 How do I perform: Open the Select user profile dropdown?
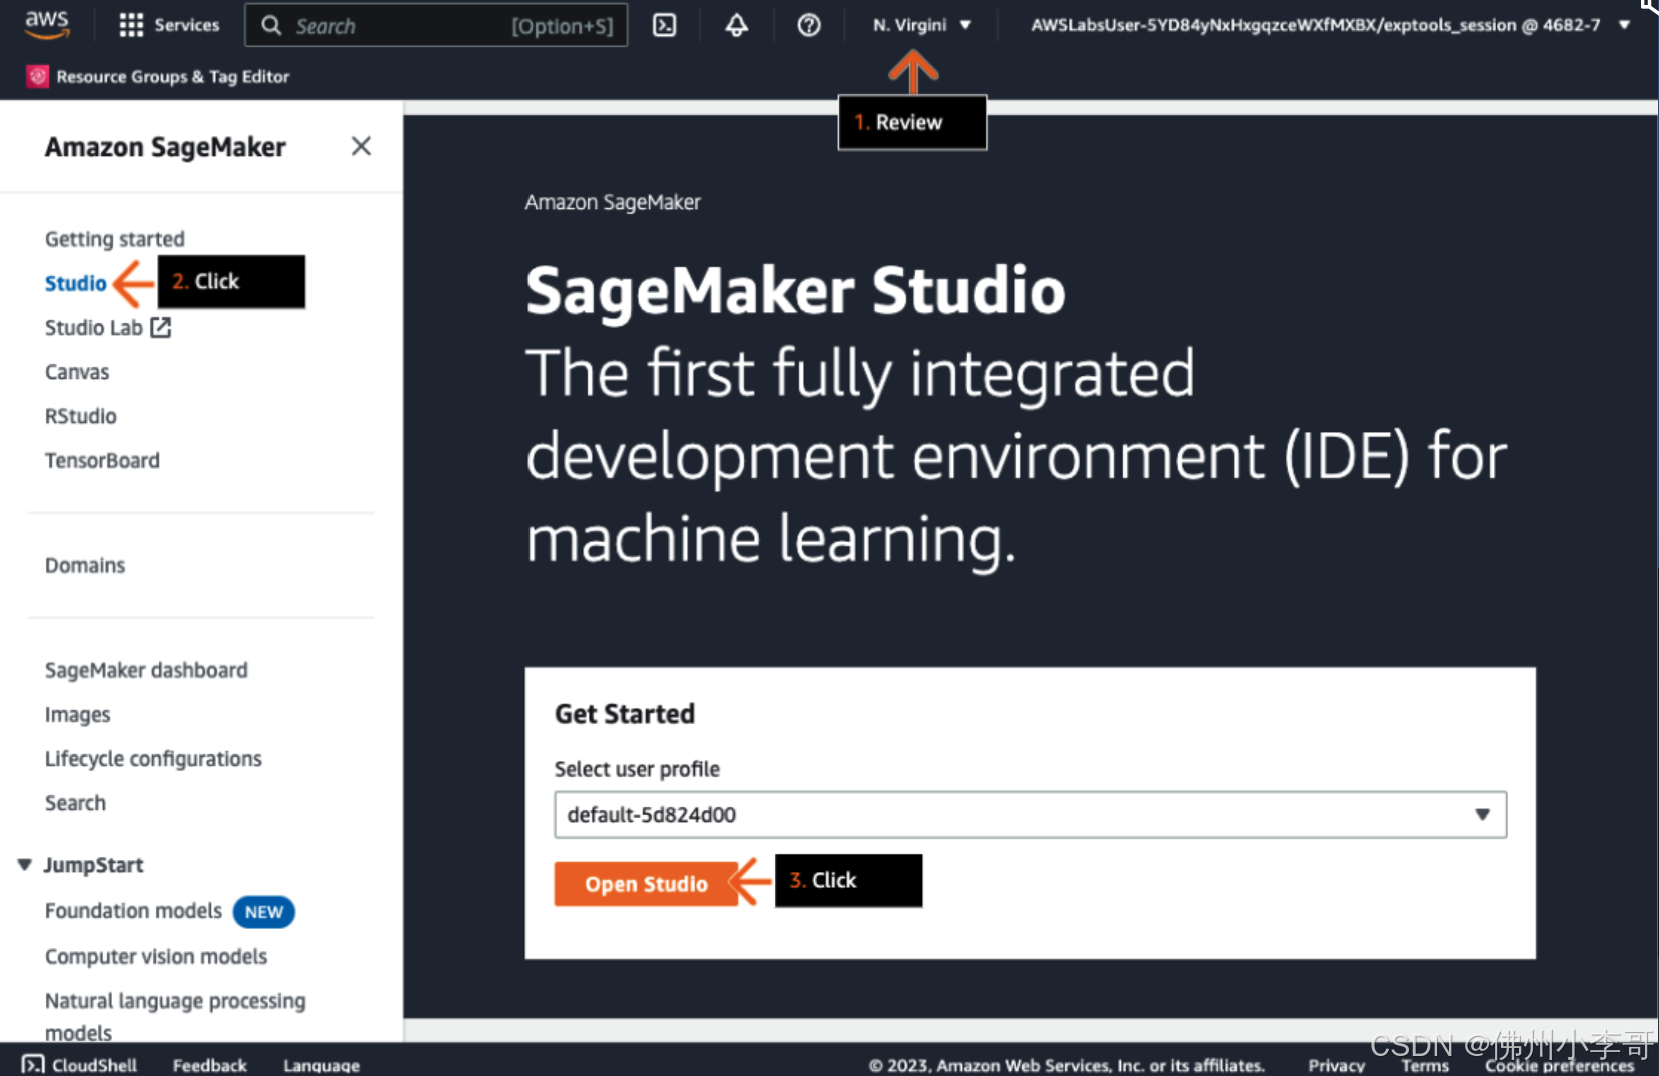click(1030, 814)
